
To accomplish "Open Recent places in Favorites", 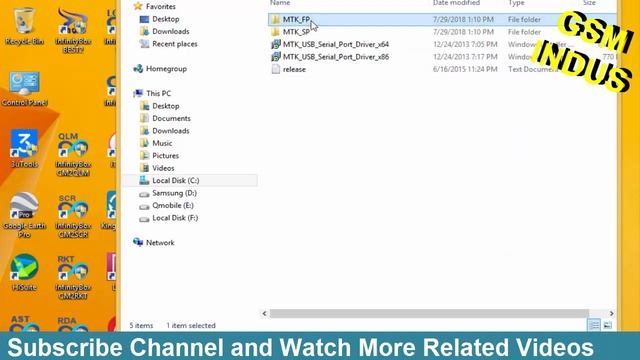I will point(175,44).
